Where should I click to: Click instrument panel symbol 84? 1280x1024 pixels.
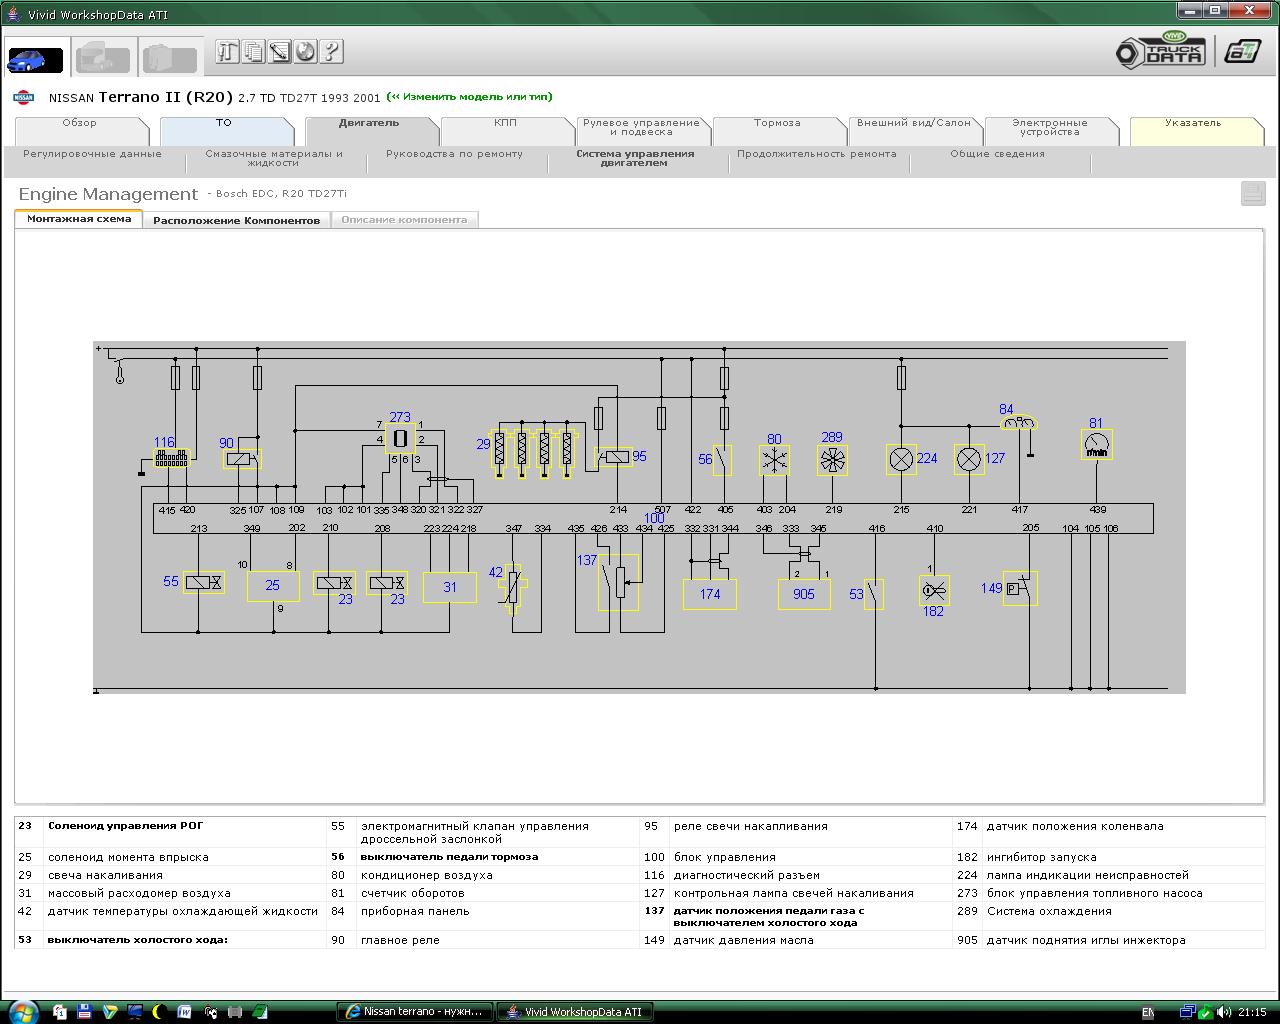coord(1019,424)
